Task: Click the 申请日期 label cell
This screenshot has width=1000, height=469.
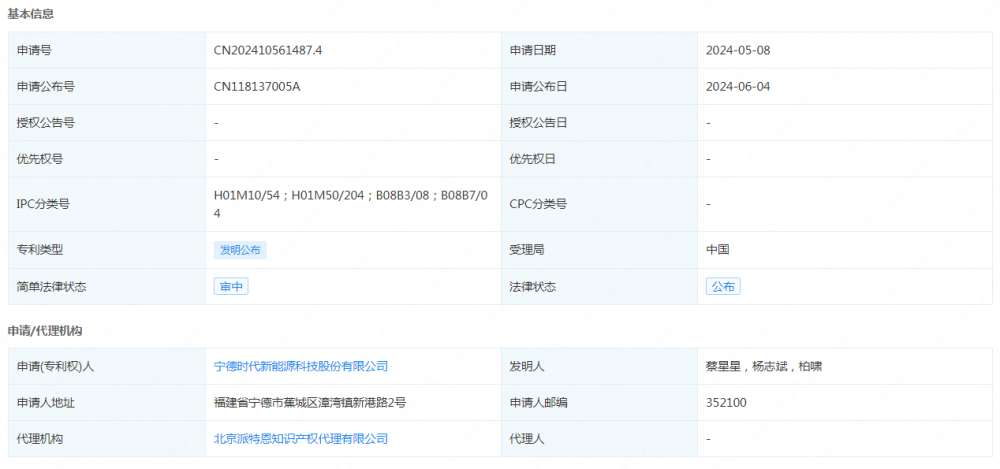Action: (599, 50)
